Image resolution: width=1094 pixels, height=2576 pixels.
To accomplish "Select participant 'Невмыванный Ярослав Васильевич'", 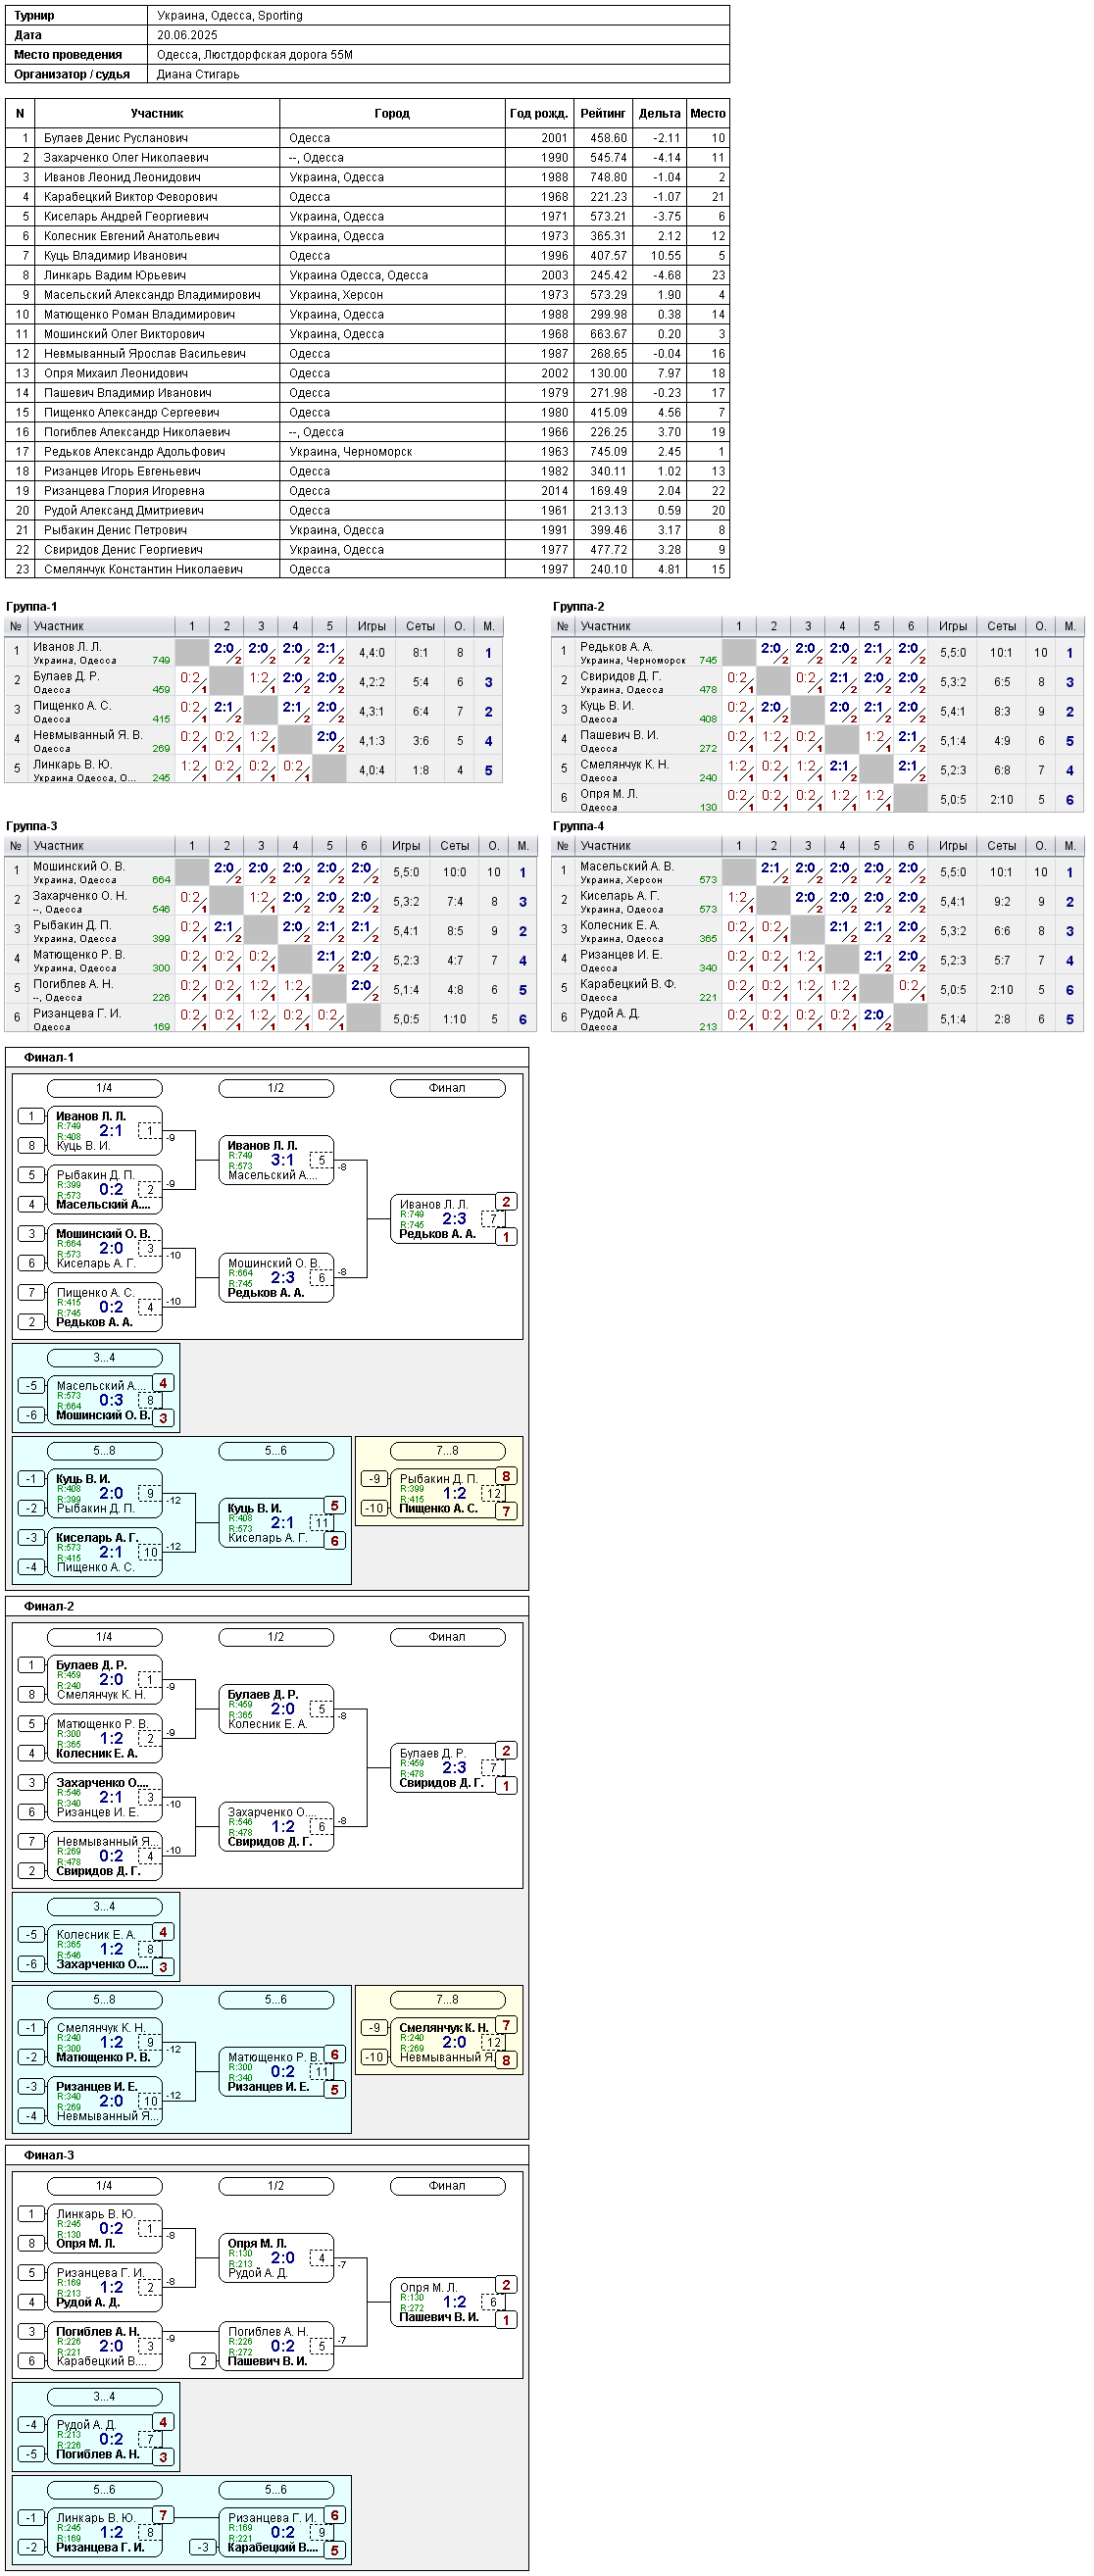I will tap(144, 354).
